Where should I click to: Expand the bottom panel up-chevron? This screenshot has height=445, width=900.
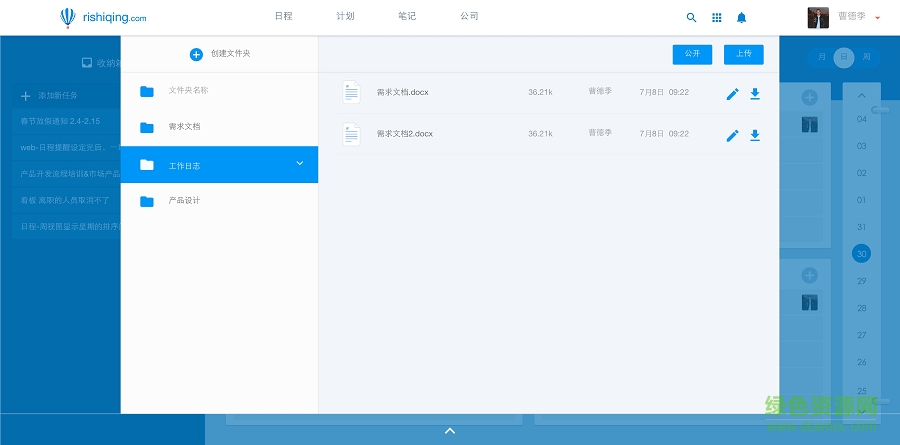(450, 430)
